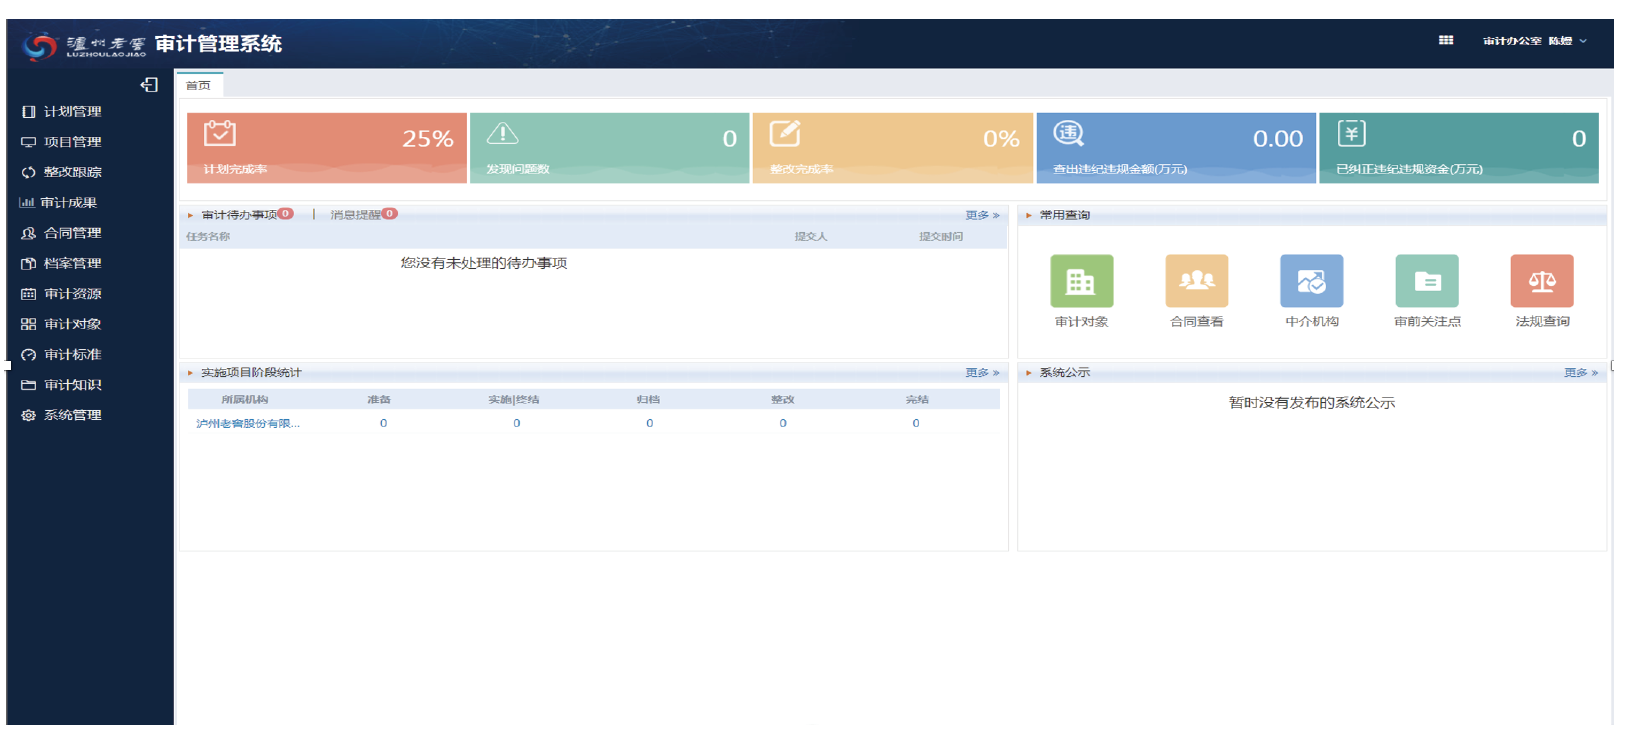The image size is (1628, 740).
Task: Click the 项目管理 monitor icon in sidebar
Action: pos(29,142)
